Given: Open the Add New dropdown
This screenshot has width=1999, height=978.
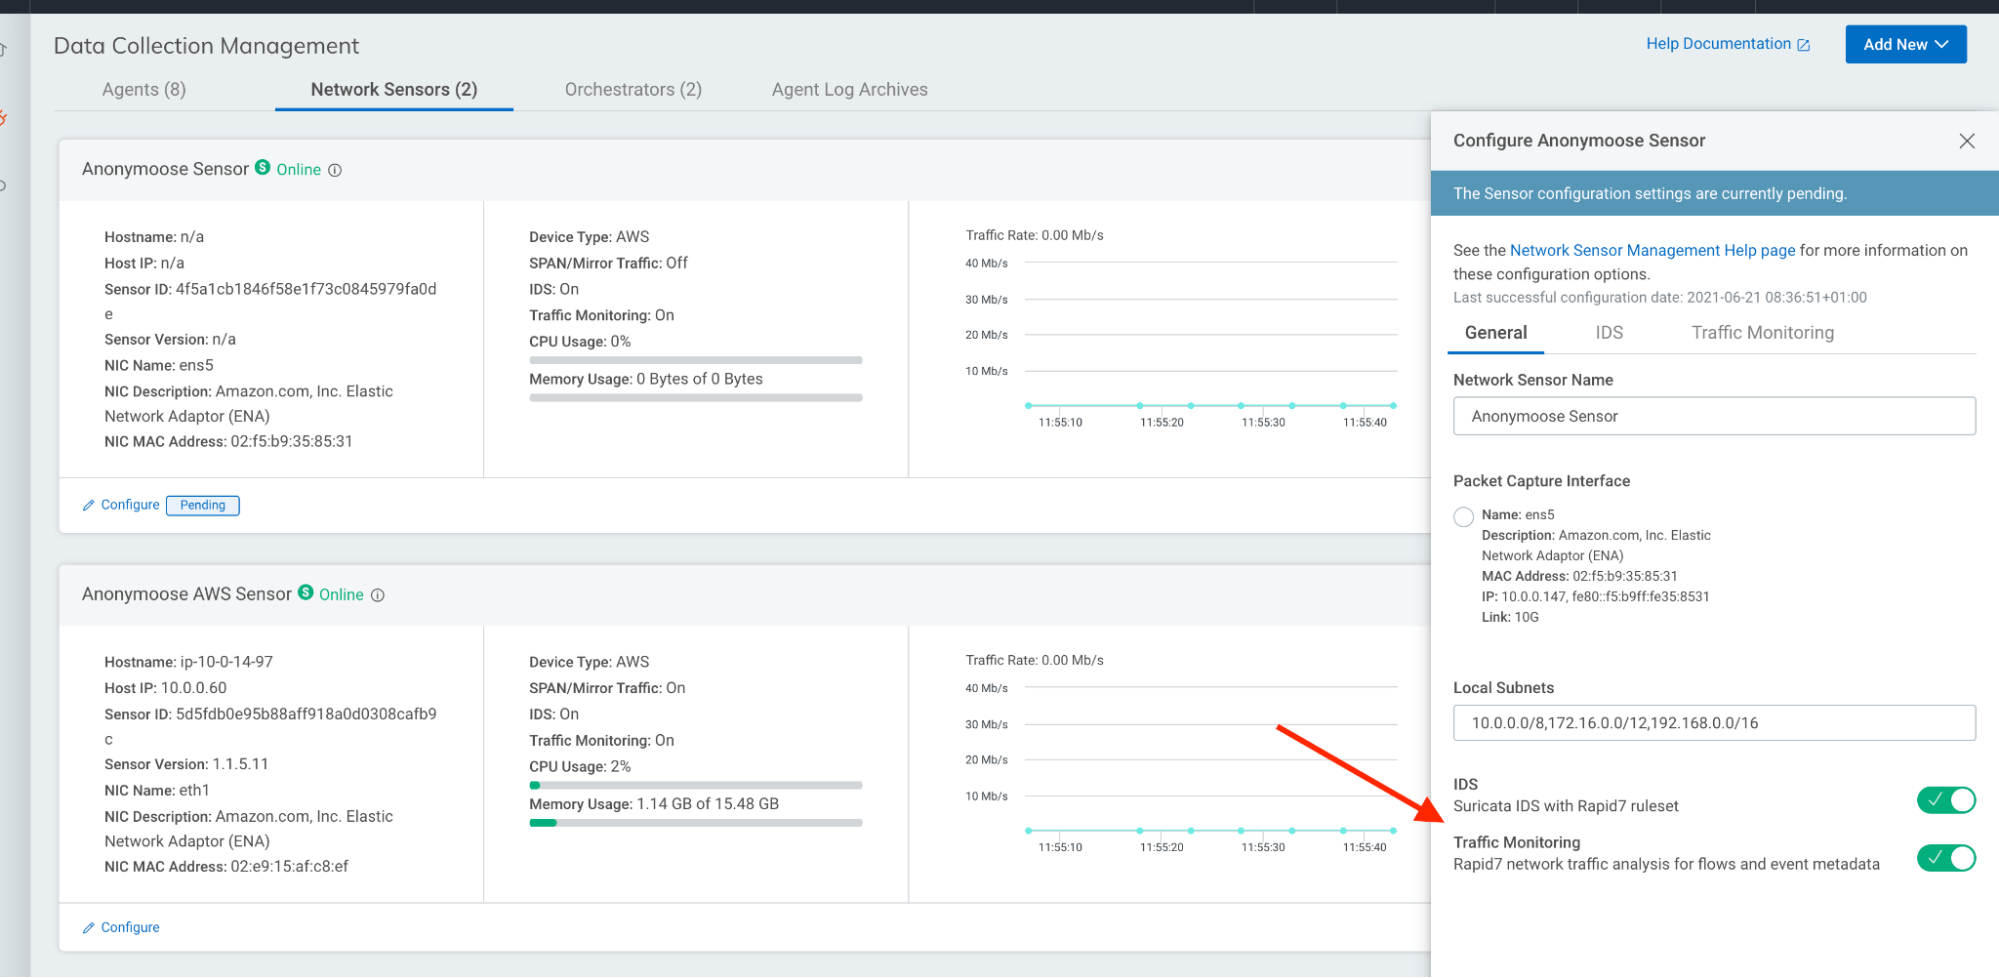Looking at the screenshot, I should 1905,45.
